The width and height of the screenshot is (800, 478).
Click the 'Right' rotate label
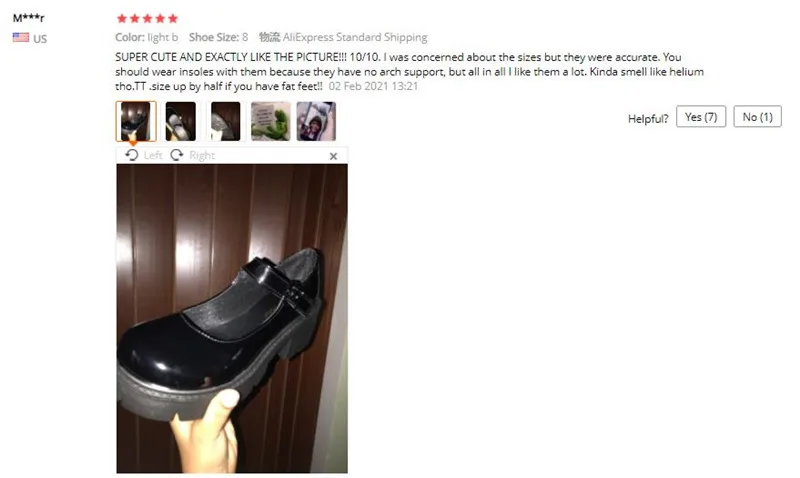point(202,155)
